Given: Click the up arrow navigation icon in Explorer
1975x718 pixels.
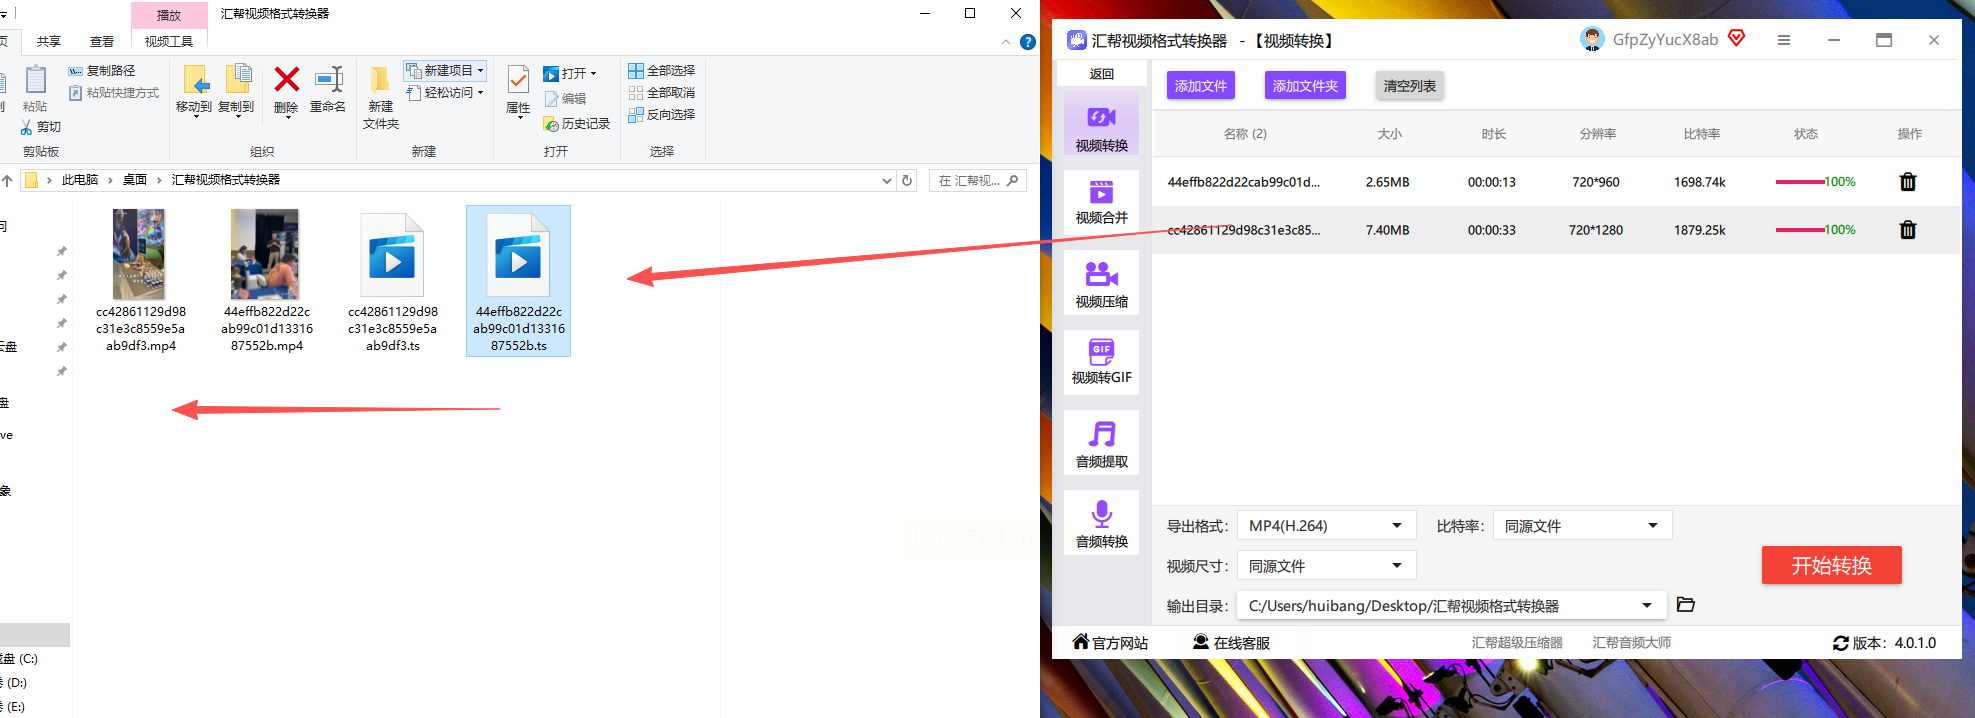Looking at the screenshot, I should pos(7,180).
